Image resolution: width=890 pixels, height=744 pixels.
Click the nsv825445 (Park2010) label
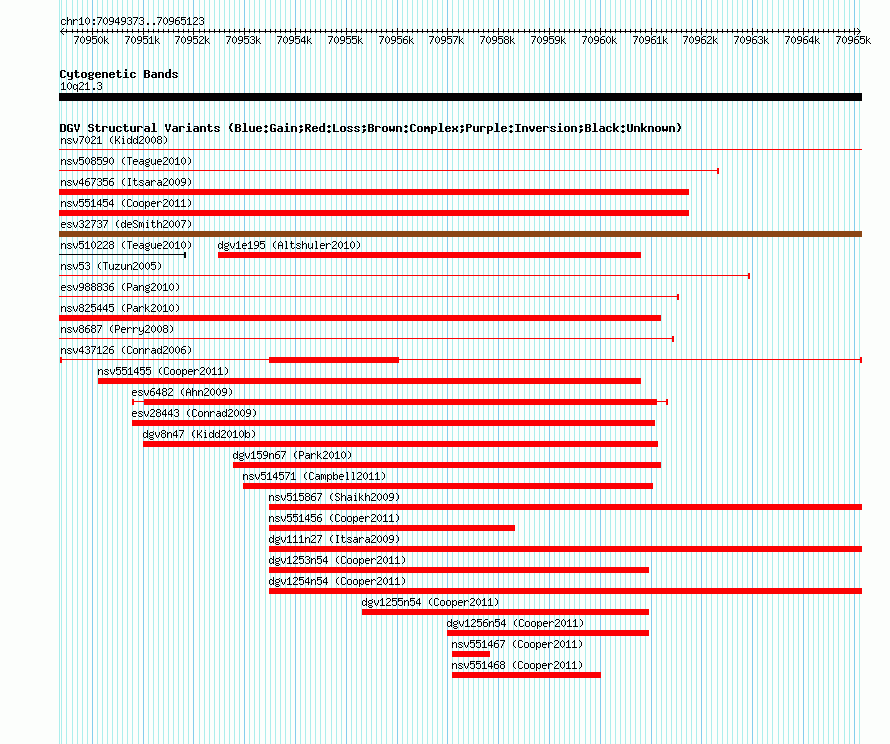click(x=120, y=308)
